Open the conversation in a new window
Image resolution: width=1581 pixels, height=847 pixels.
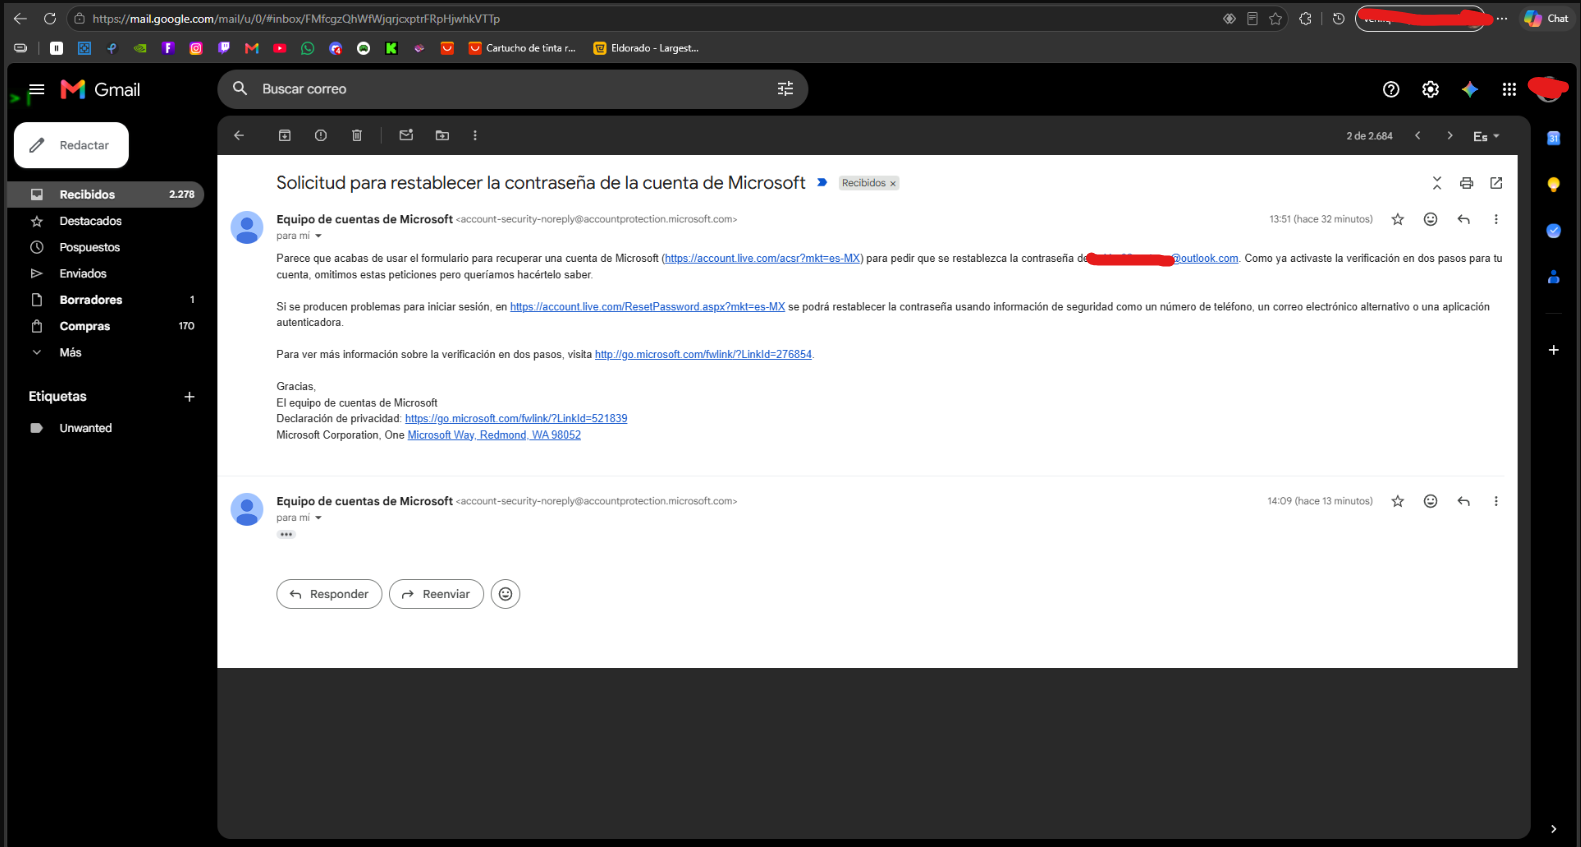pos(1496,183)
